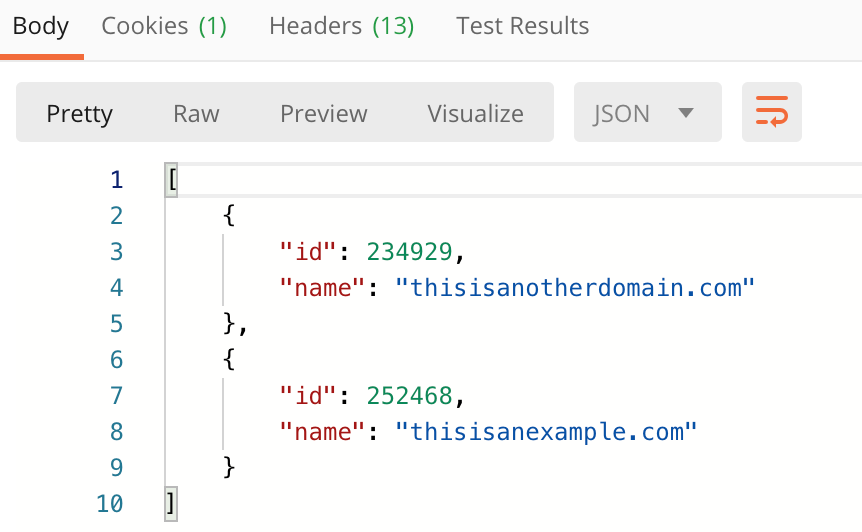
Task: Open the Headers (13) tab
Action: point(341,26)
